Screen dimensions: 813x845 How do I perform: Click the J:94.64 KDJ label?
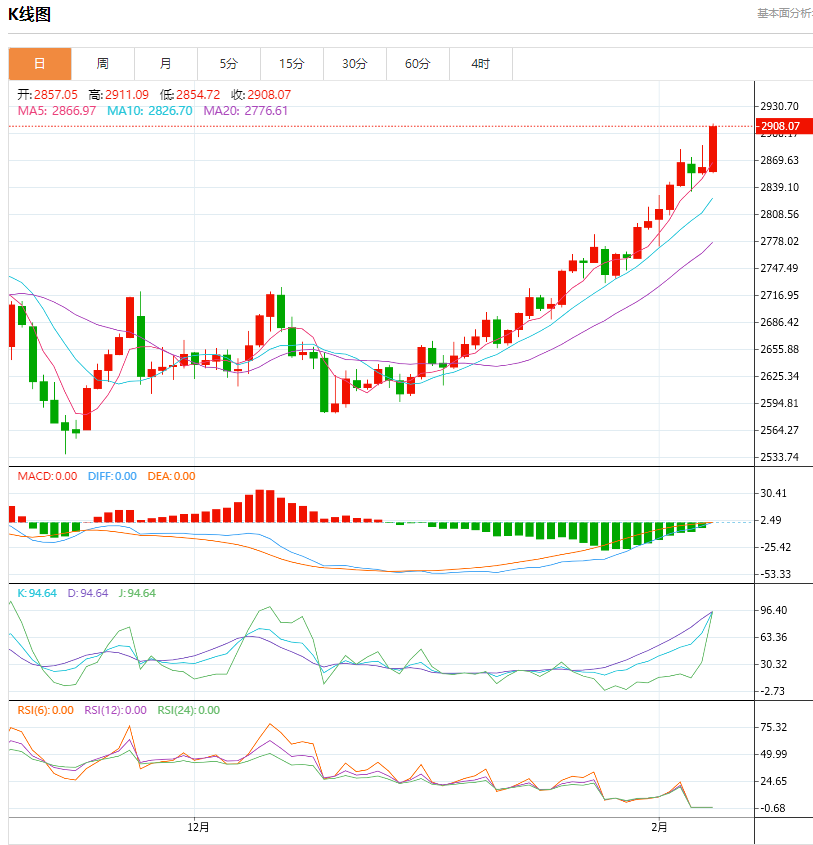pyautogui.click(x=137, y=593)
